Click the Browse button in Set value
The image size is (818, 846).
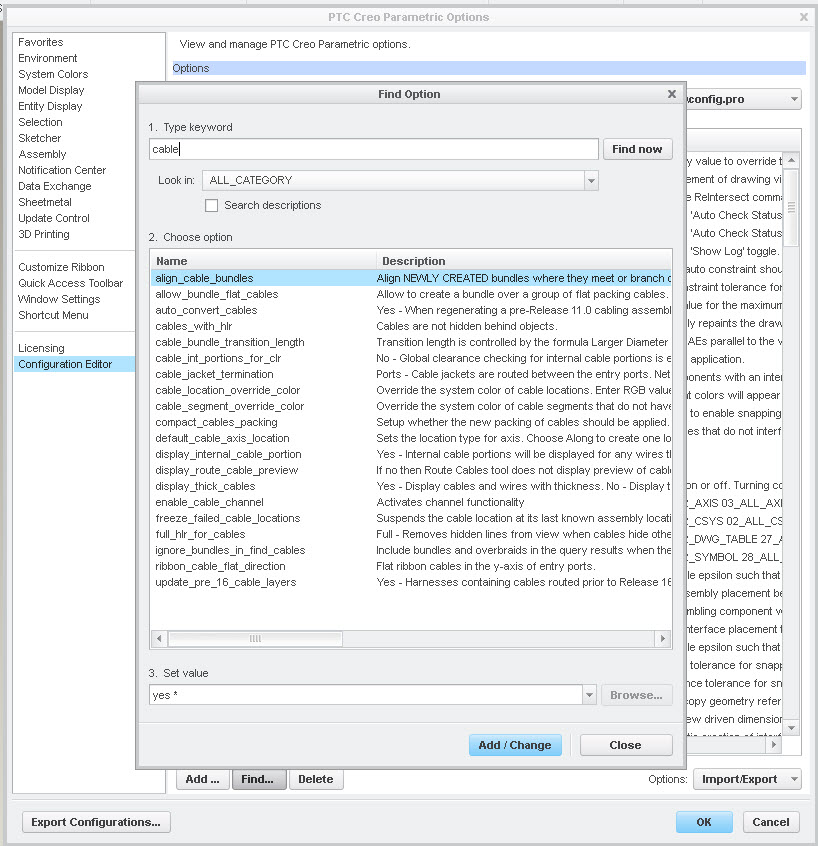point(636,695)
